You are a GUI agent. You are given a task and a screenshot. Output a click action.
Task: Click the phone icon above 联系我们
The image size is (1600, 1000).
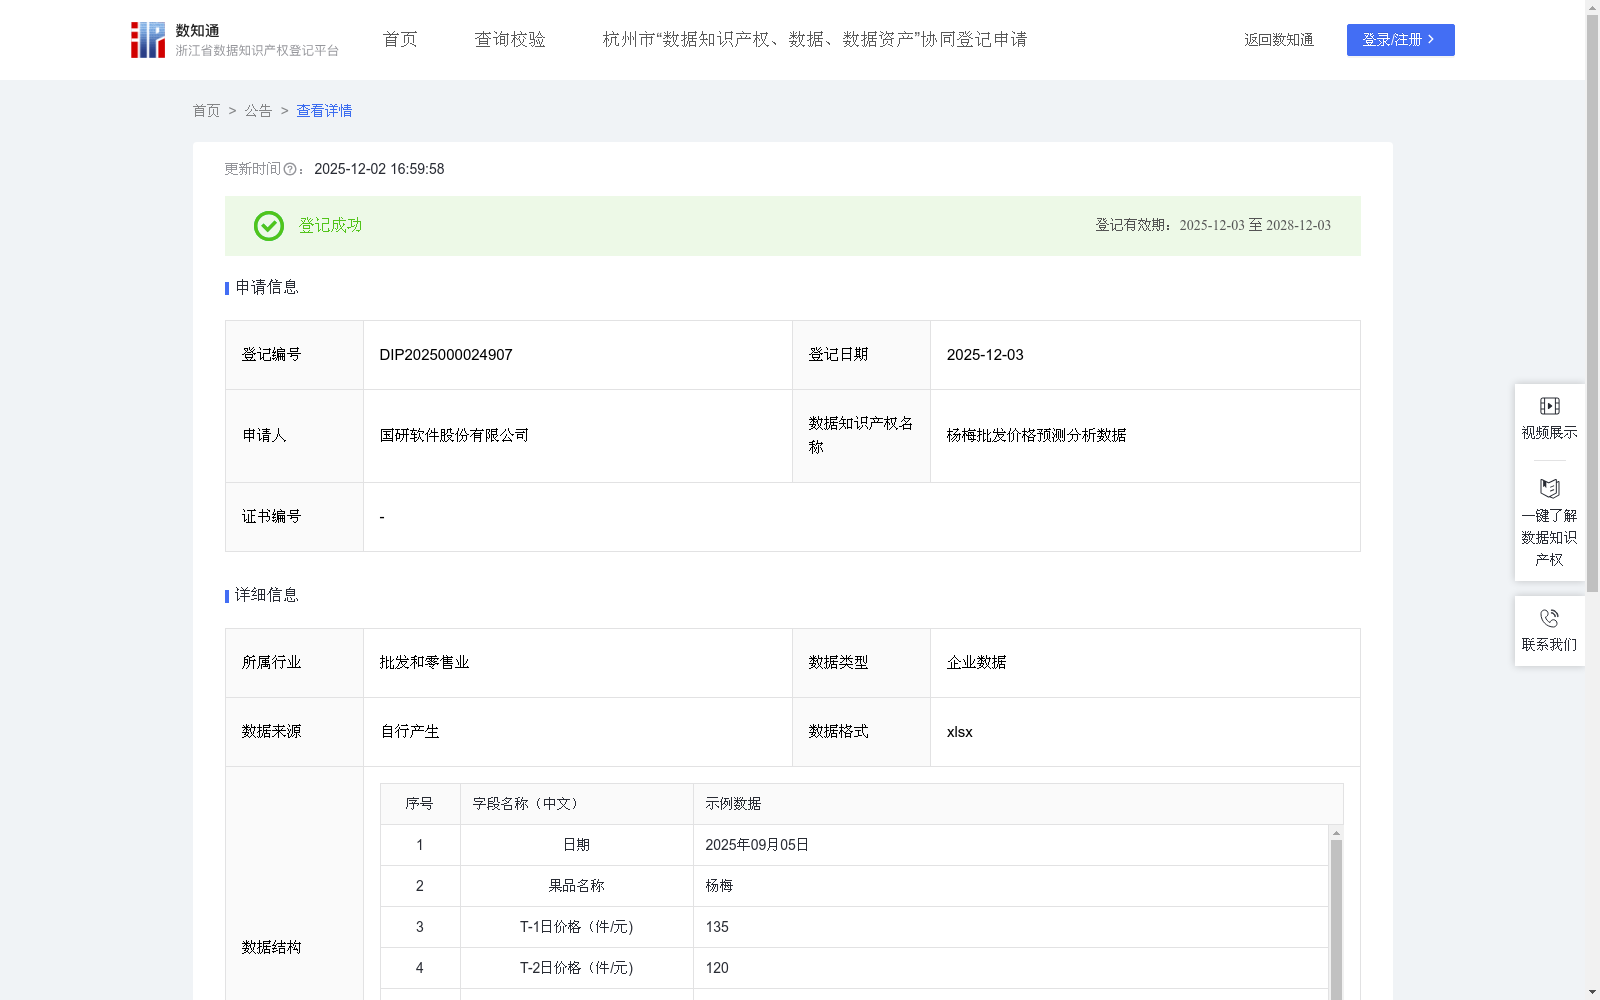1549,618
